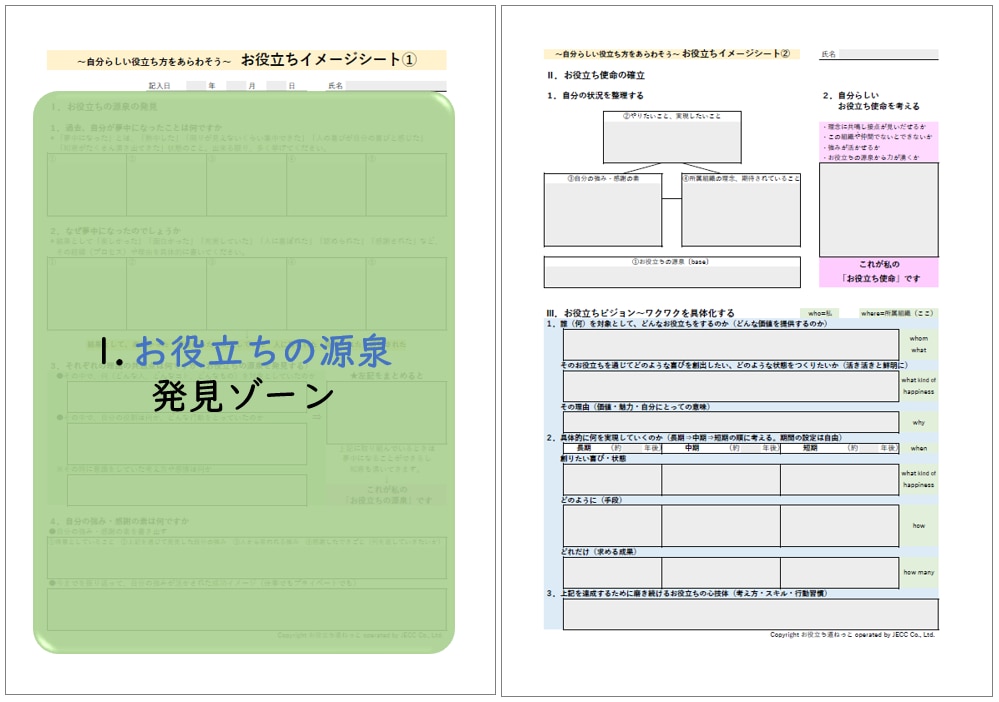The height and width of the screenshot is (702, 999).
Task: Click the 短期 period header cell
Action: coord(840,448)
